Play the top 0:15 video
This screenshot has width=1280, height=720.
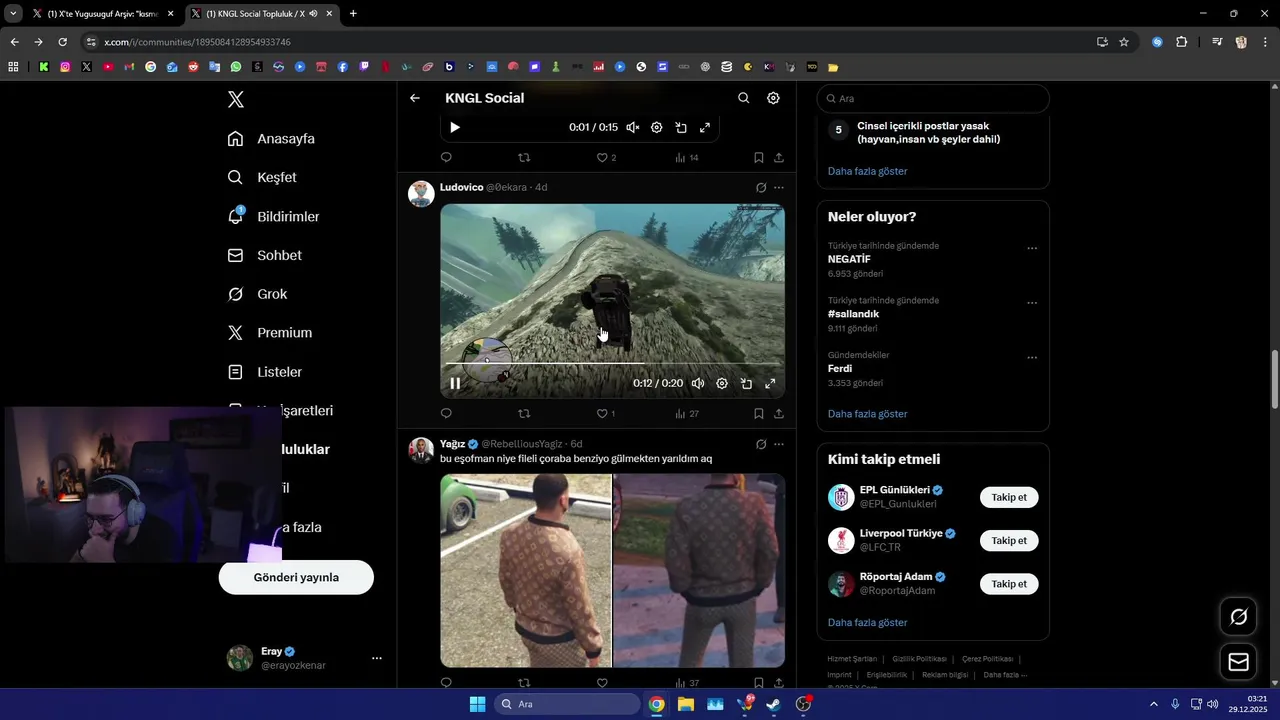[455, 127]
